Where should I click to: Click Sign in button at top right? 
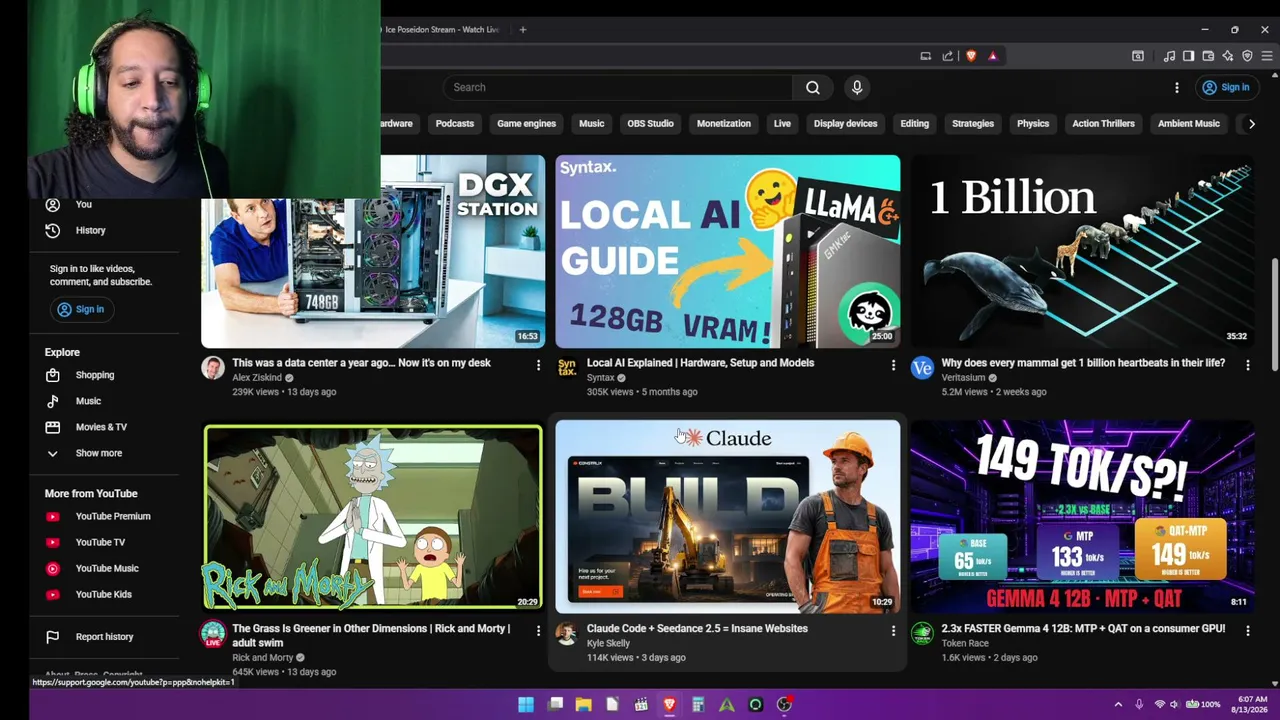(x=1226, y=87)
